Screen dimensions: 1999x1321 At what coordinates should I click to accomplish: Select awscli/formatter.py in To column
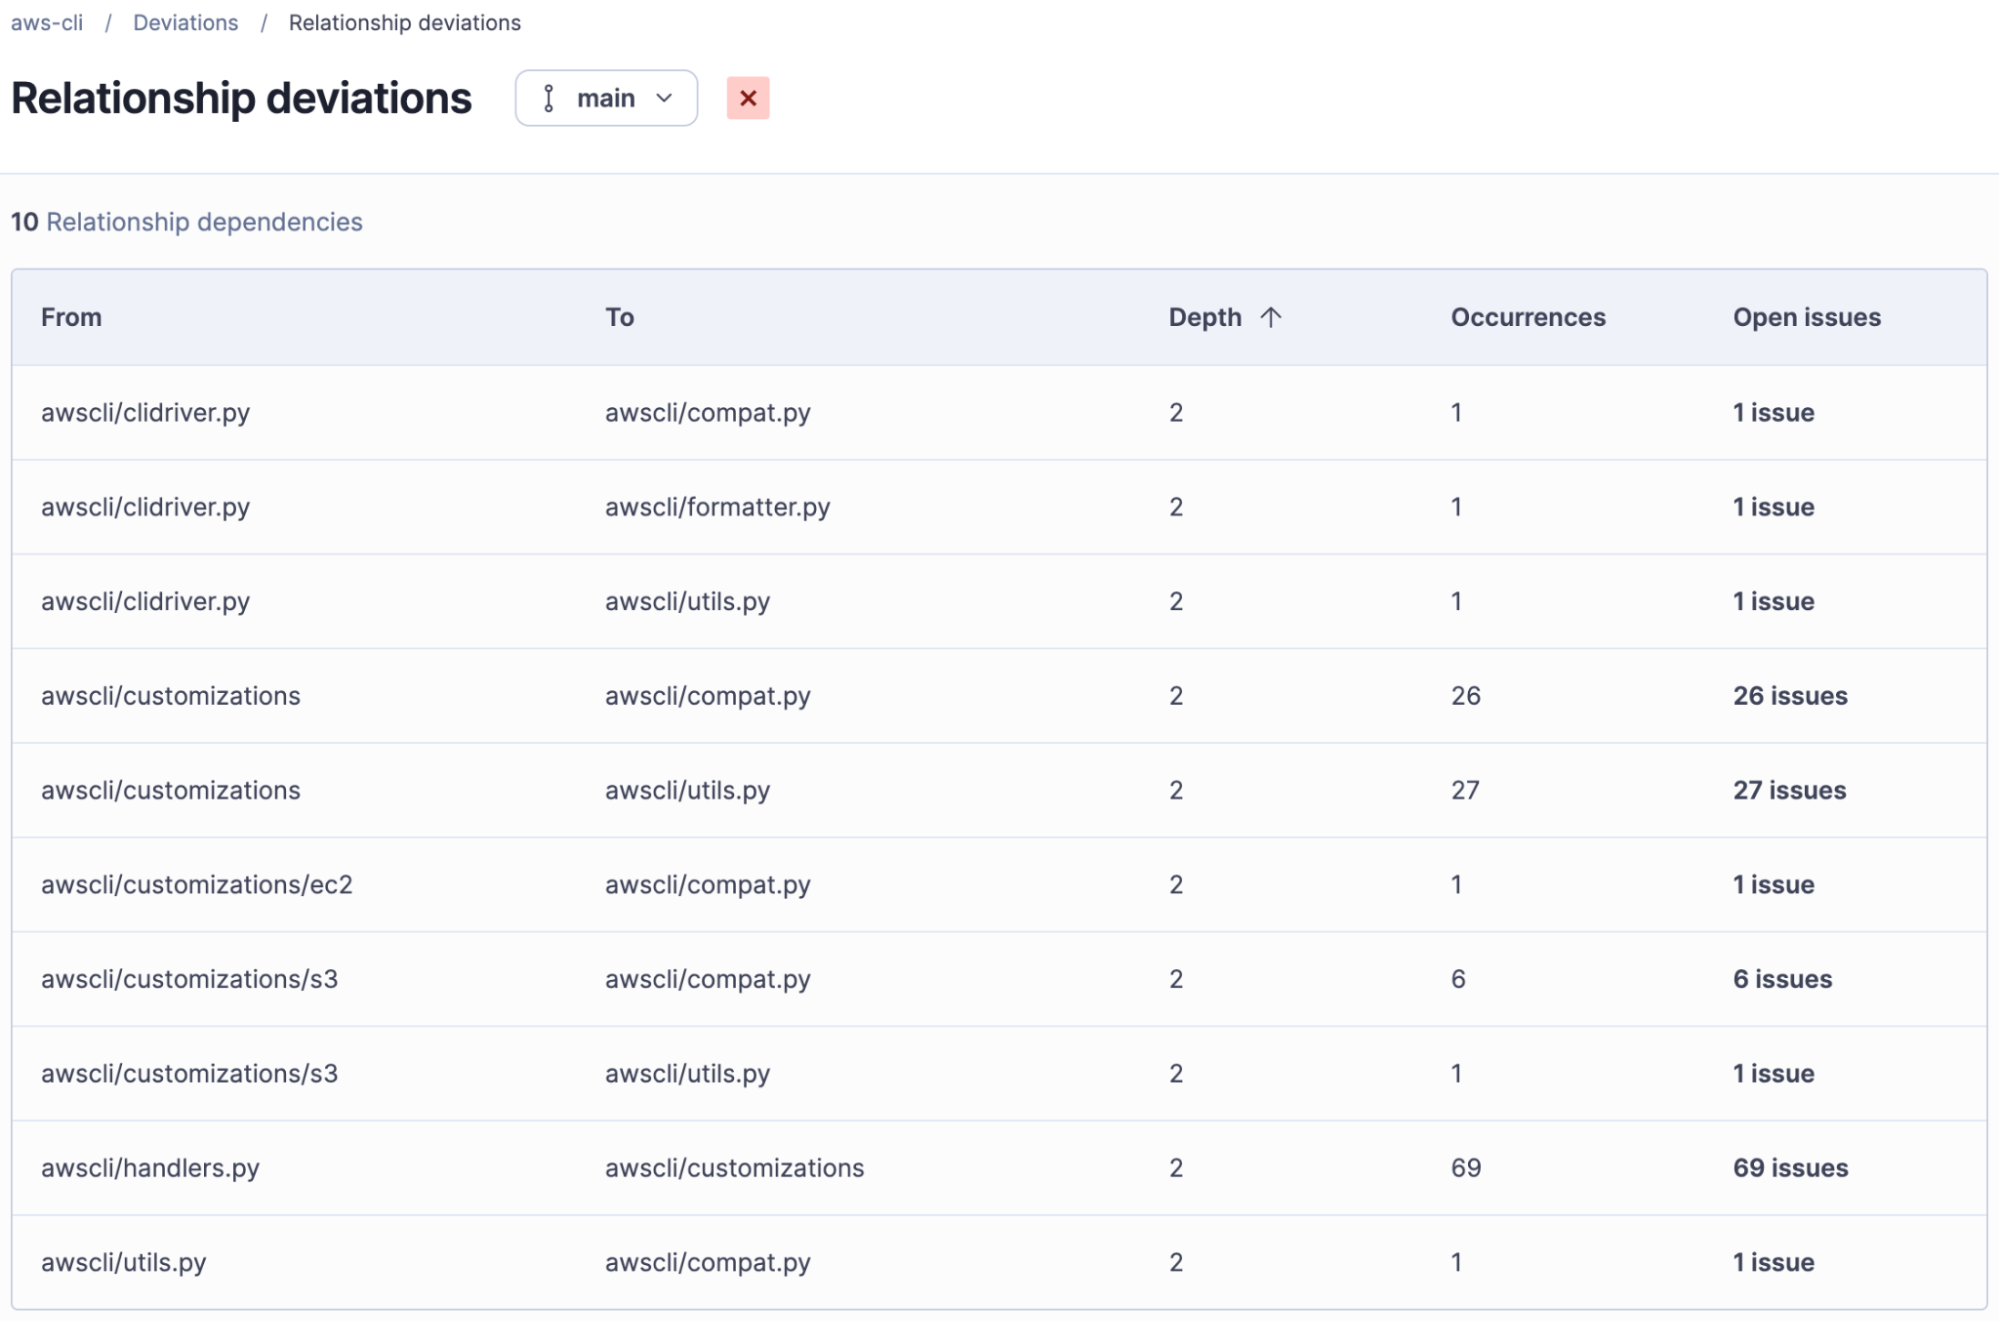(717, 507)
